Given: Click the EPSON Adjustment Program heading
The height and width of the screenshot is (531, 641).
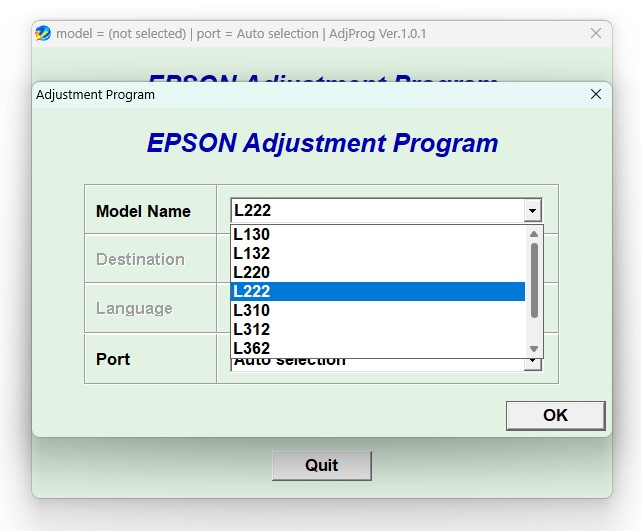Looking at the screenshot, I should pos(323,143).
